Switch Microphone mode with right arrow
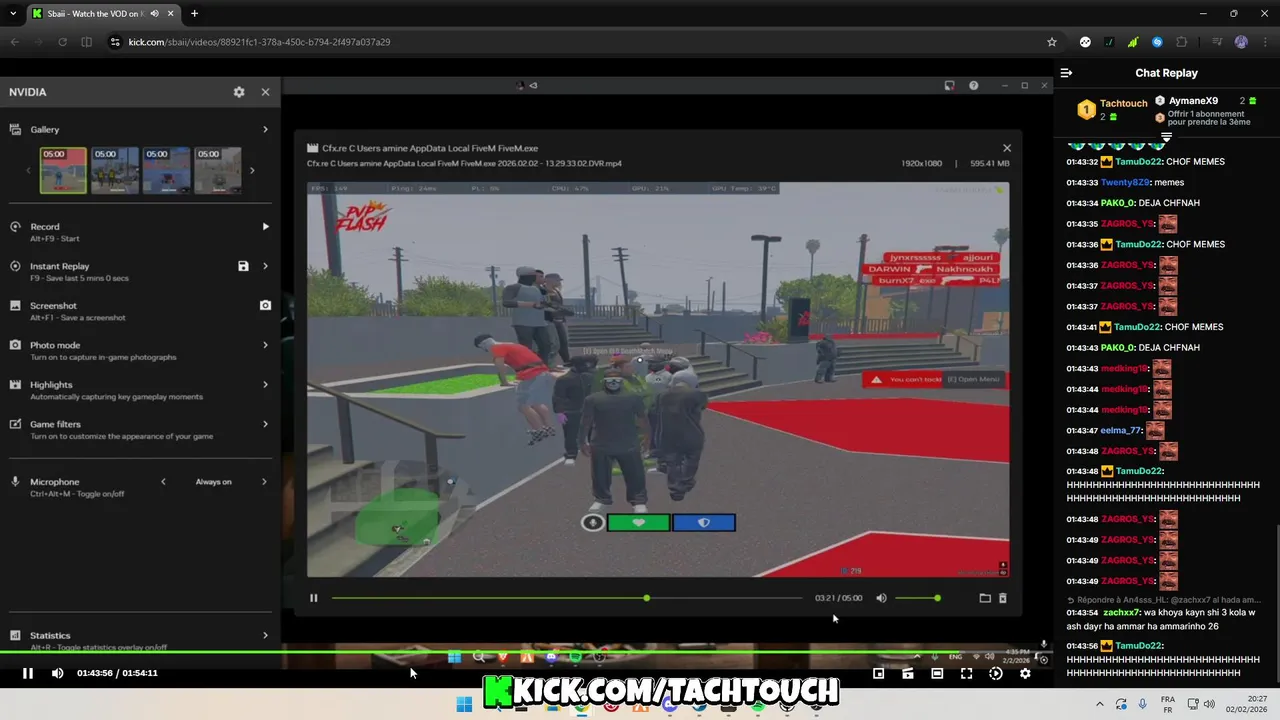The image size is (1280, 720). coord(264,482)
